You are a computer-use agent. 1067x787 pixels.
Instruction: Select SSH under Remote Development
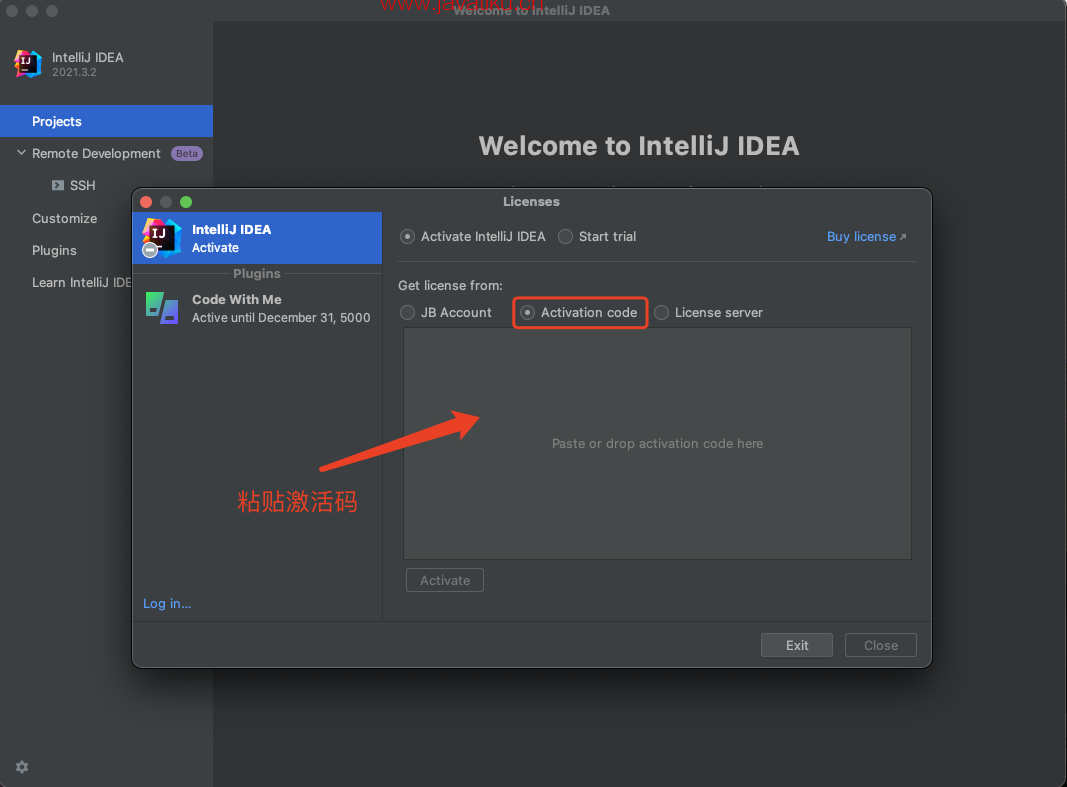[82, 186]
